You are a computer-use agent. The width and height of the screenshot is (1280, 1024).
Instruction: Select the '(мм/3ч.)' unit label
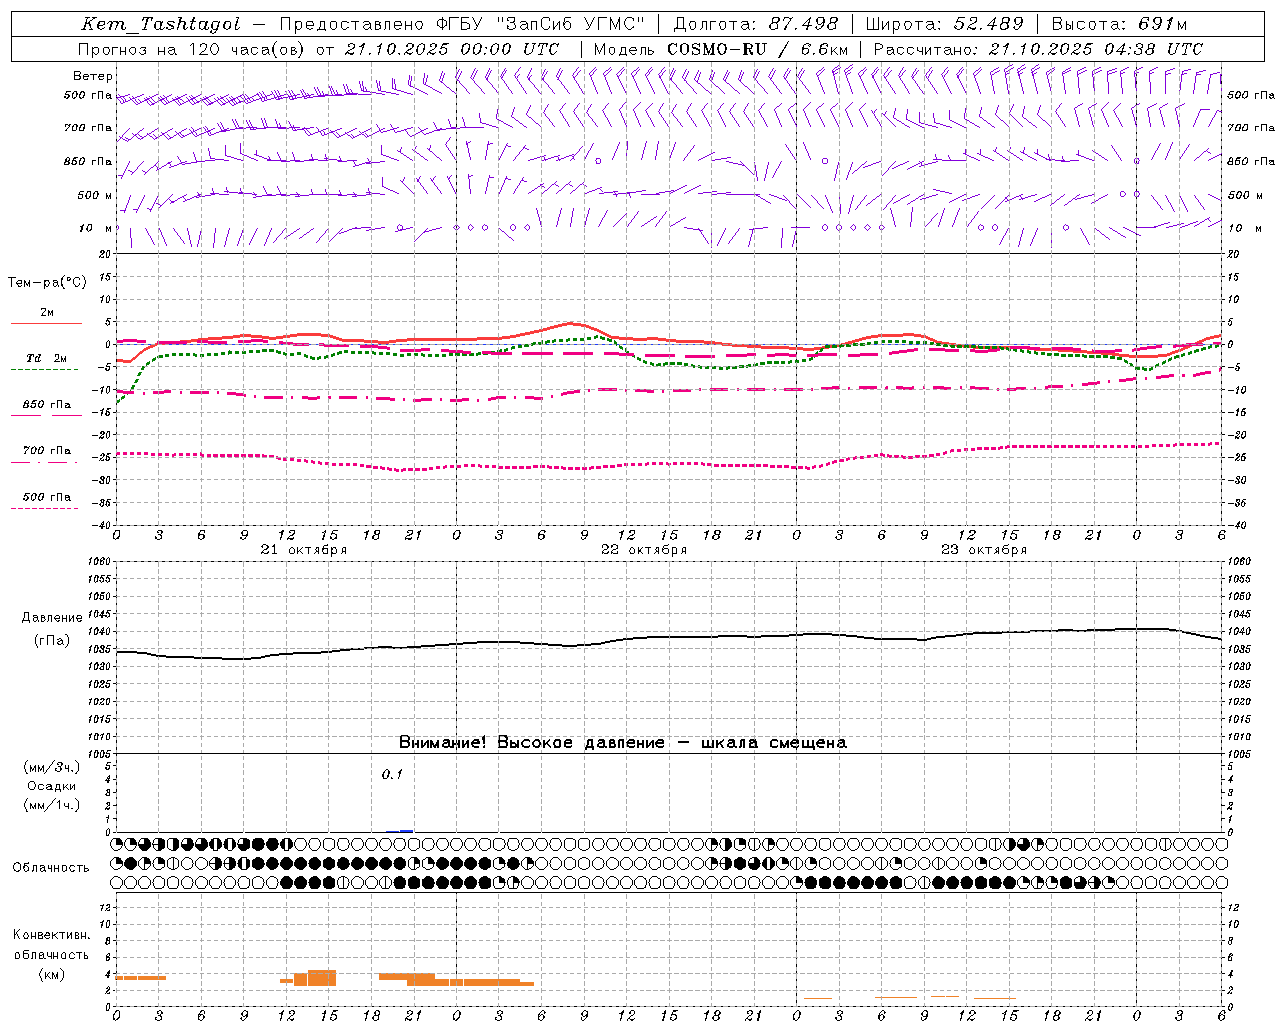(x=52, y=767)
